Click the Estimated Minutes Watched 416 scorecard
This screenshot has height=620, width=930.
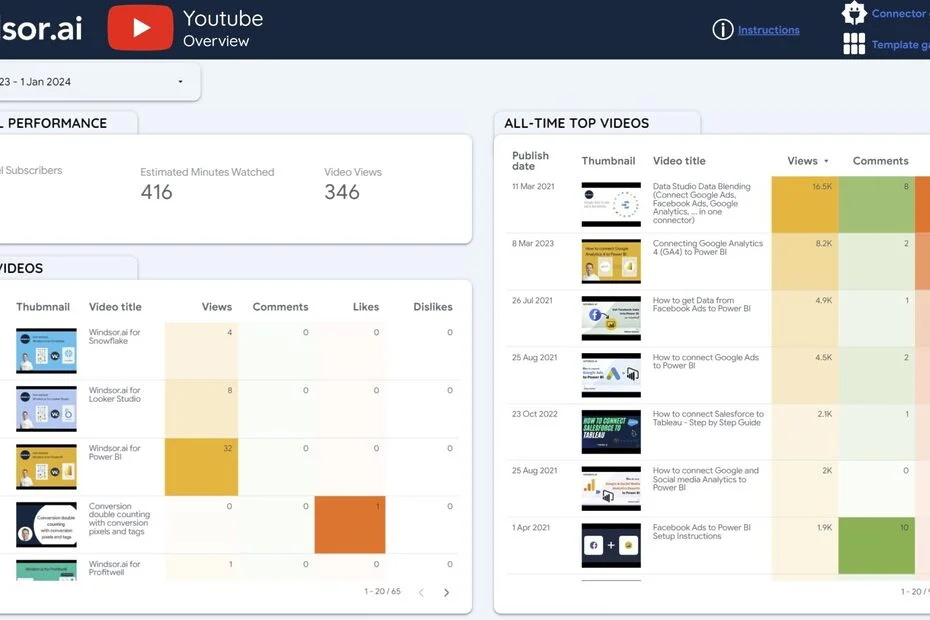207,184
